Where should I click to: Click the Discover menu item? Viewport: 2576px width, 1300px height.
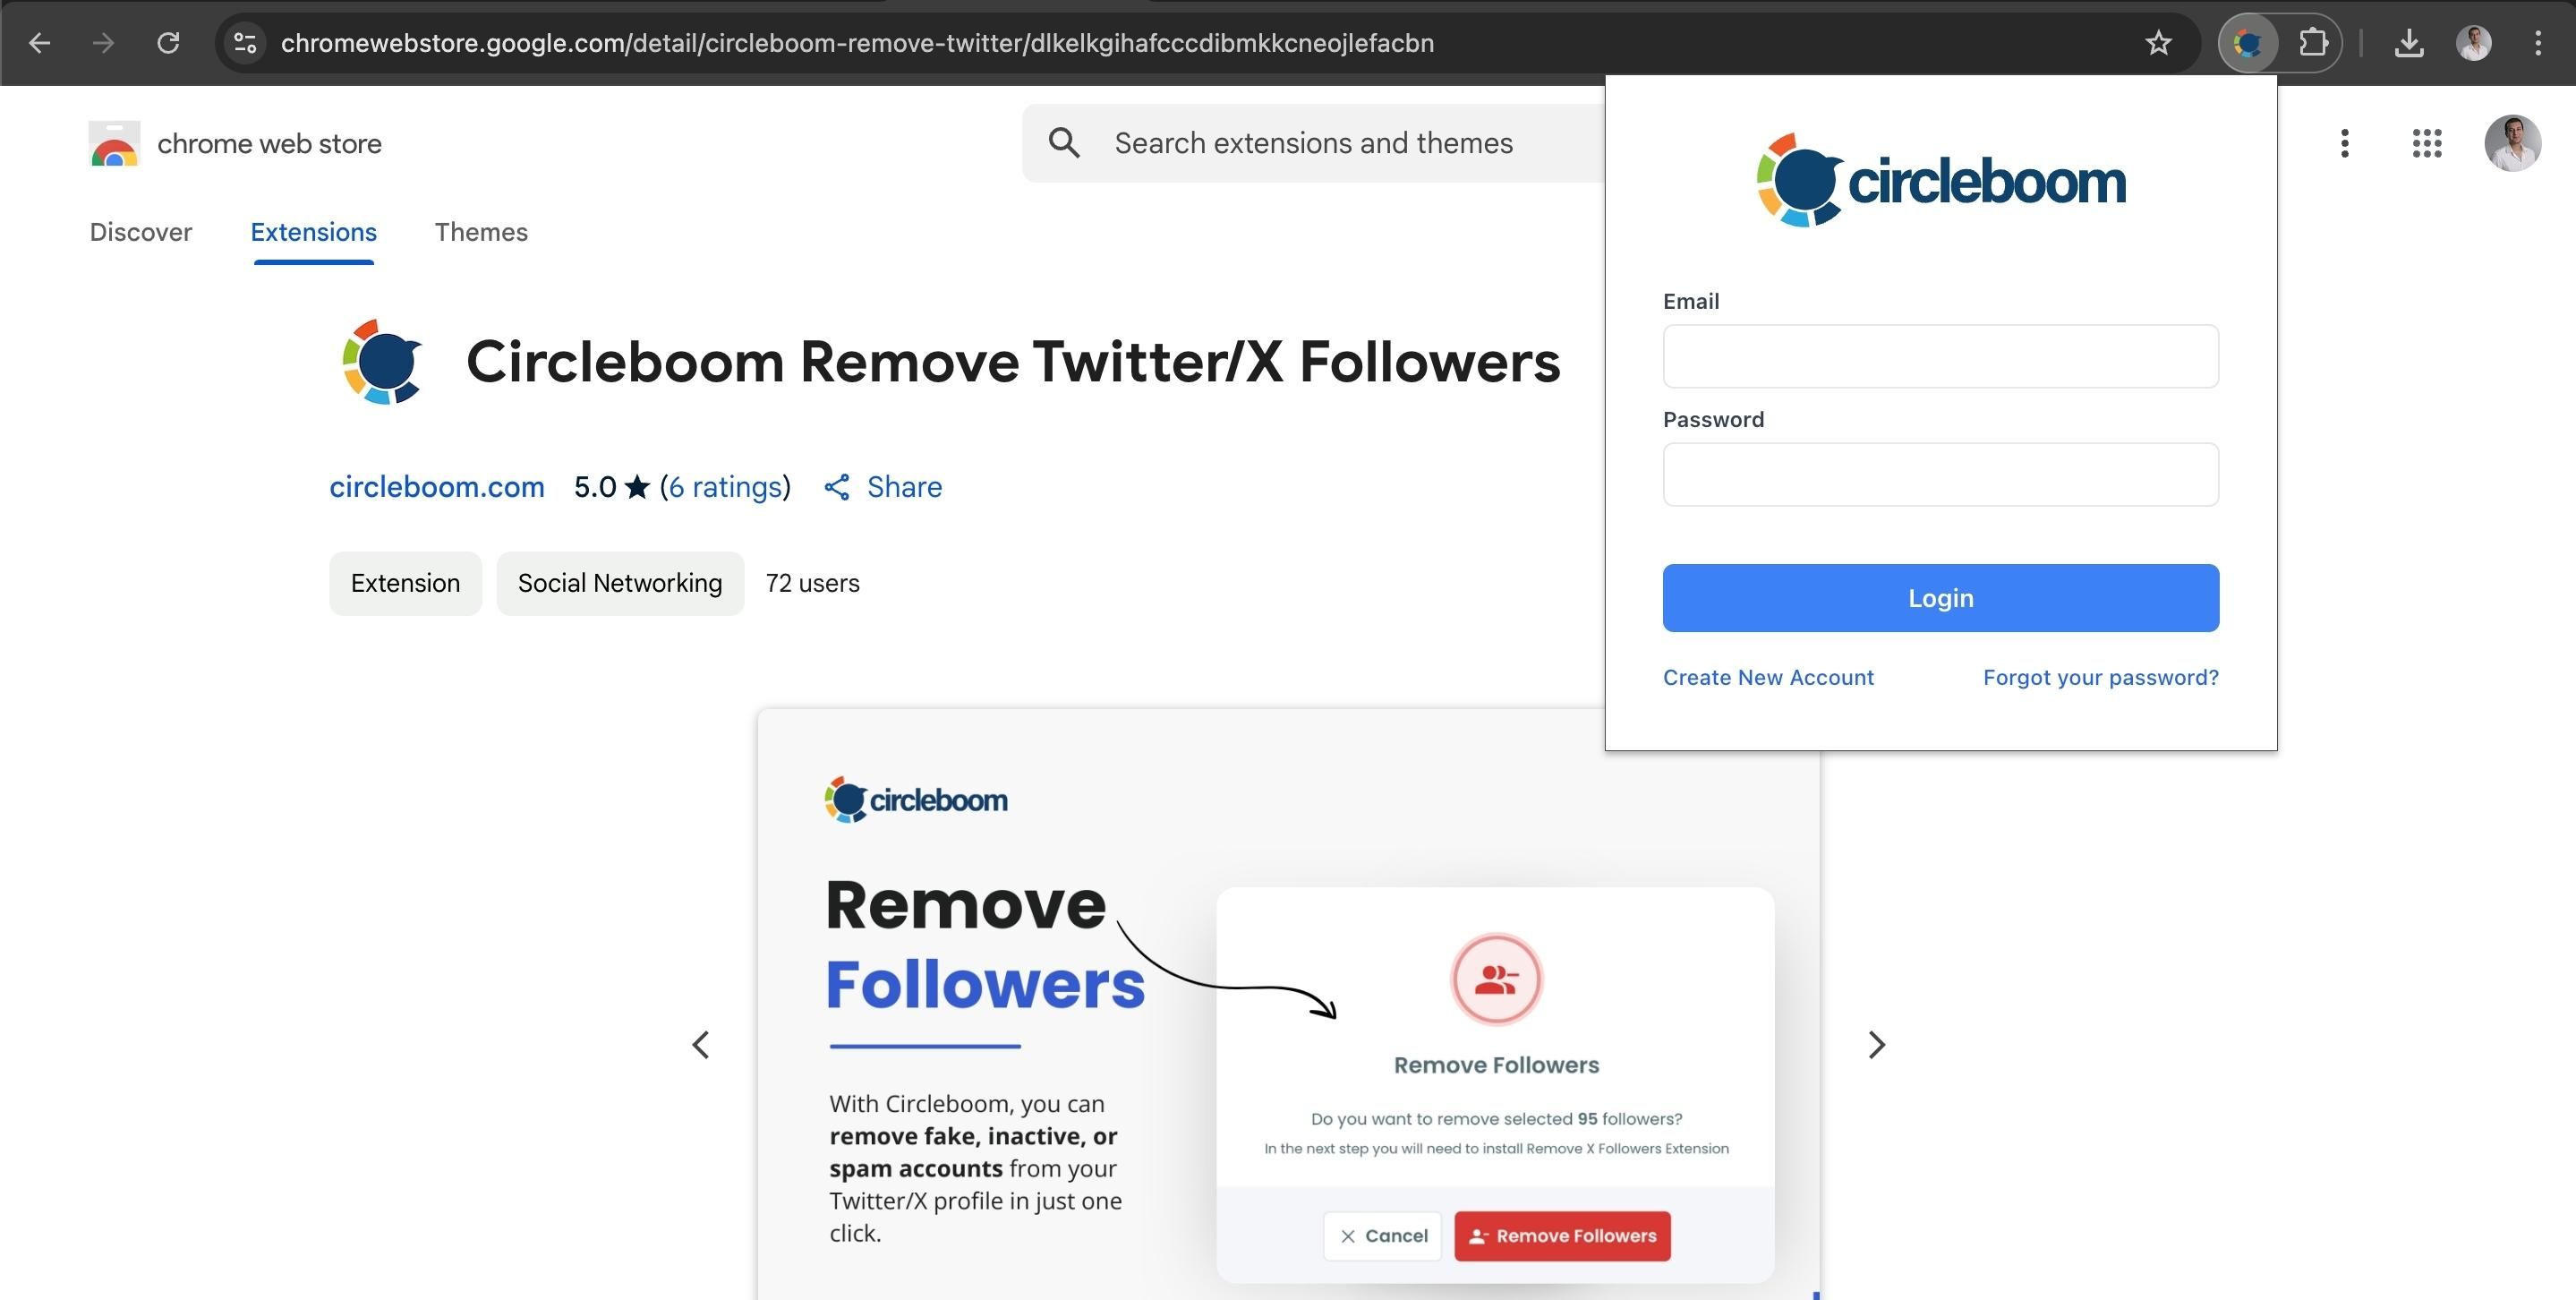click(141, 232)
